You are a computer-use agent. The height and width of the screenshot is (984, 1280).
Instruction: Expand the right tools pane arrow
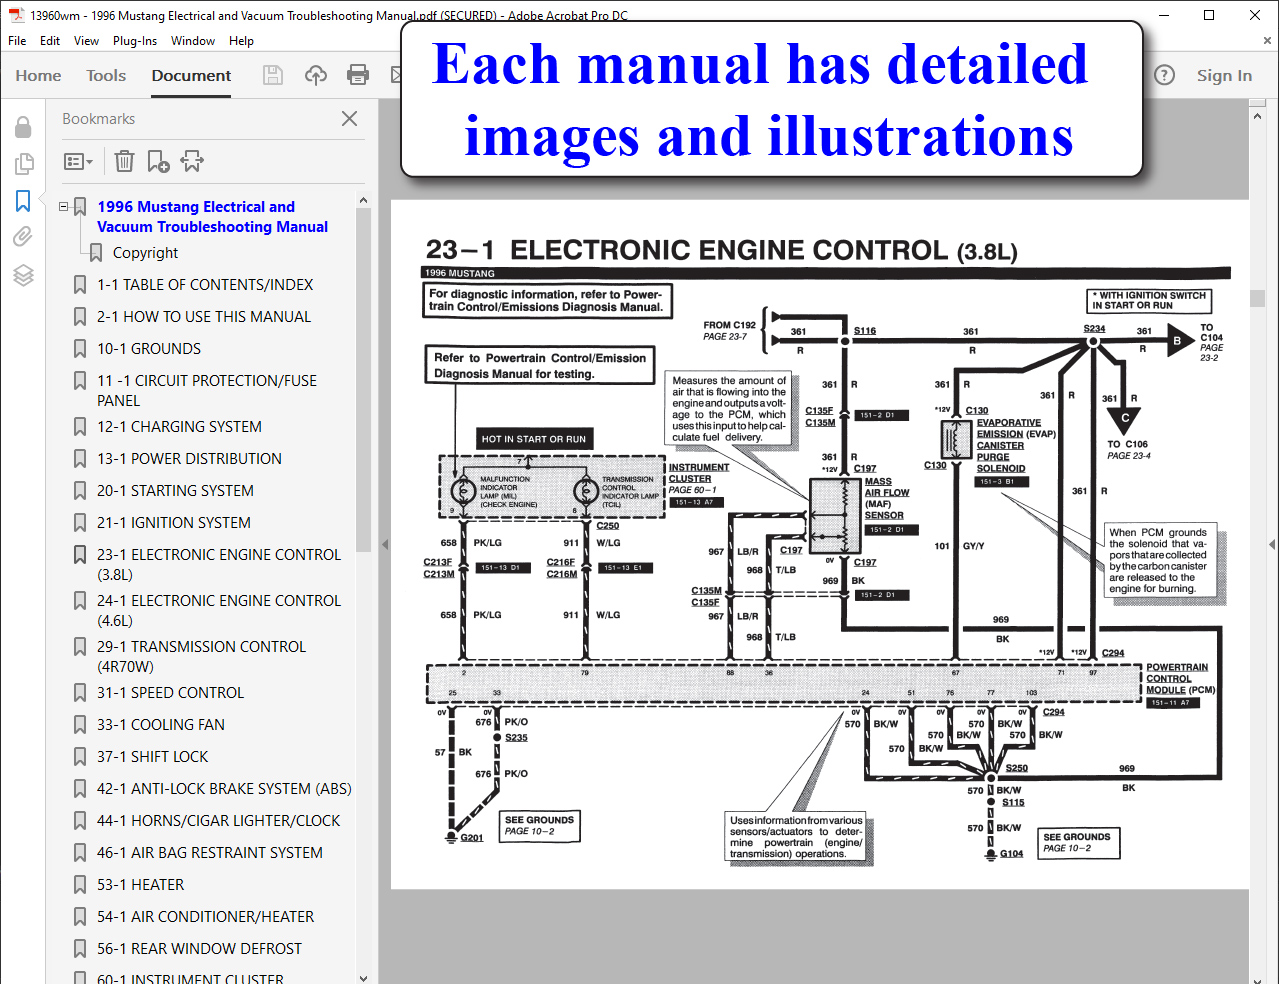pyautogui.click(x=1272, y=545)
